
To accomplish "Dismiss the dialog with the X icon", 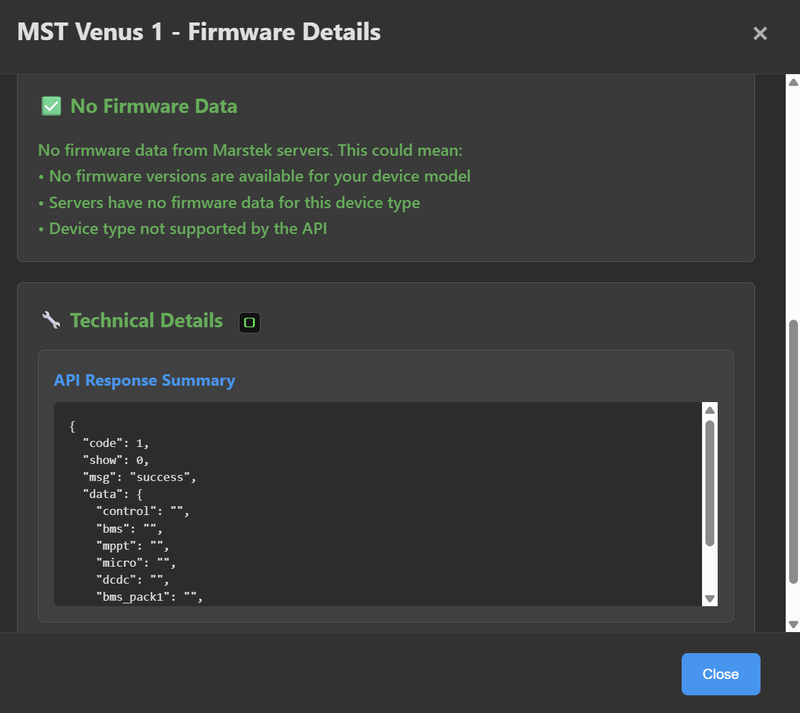I will [x=760, y=33].
